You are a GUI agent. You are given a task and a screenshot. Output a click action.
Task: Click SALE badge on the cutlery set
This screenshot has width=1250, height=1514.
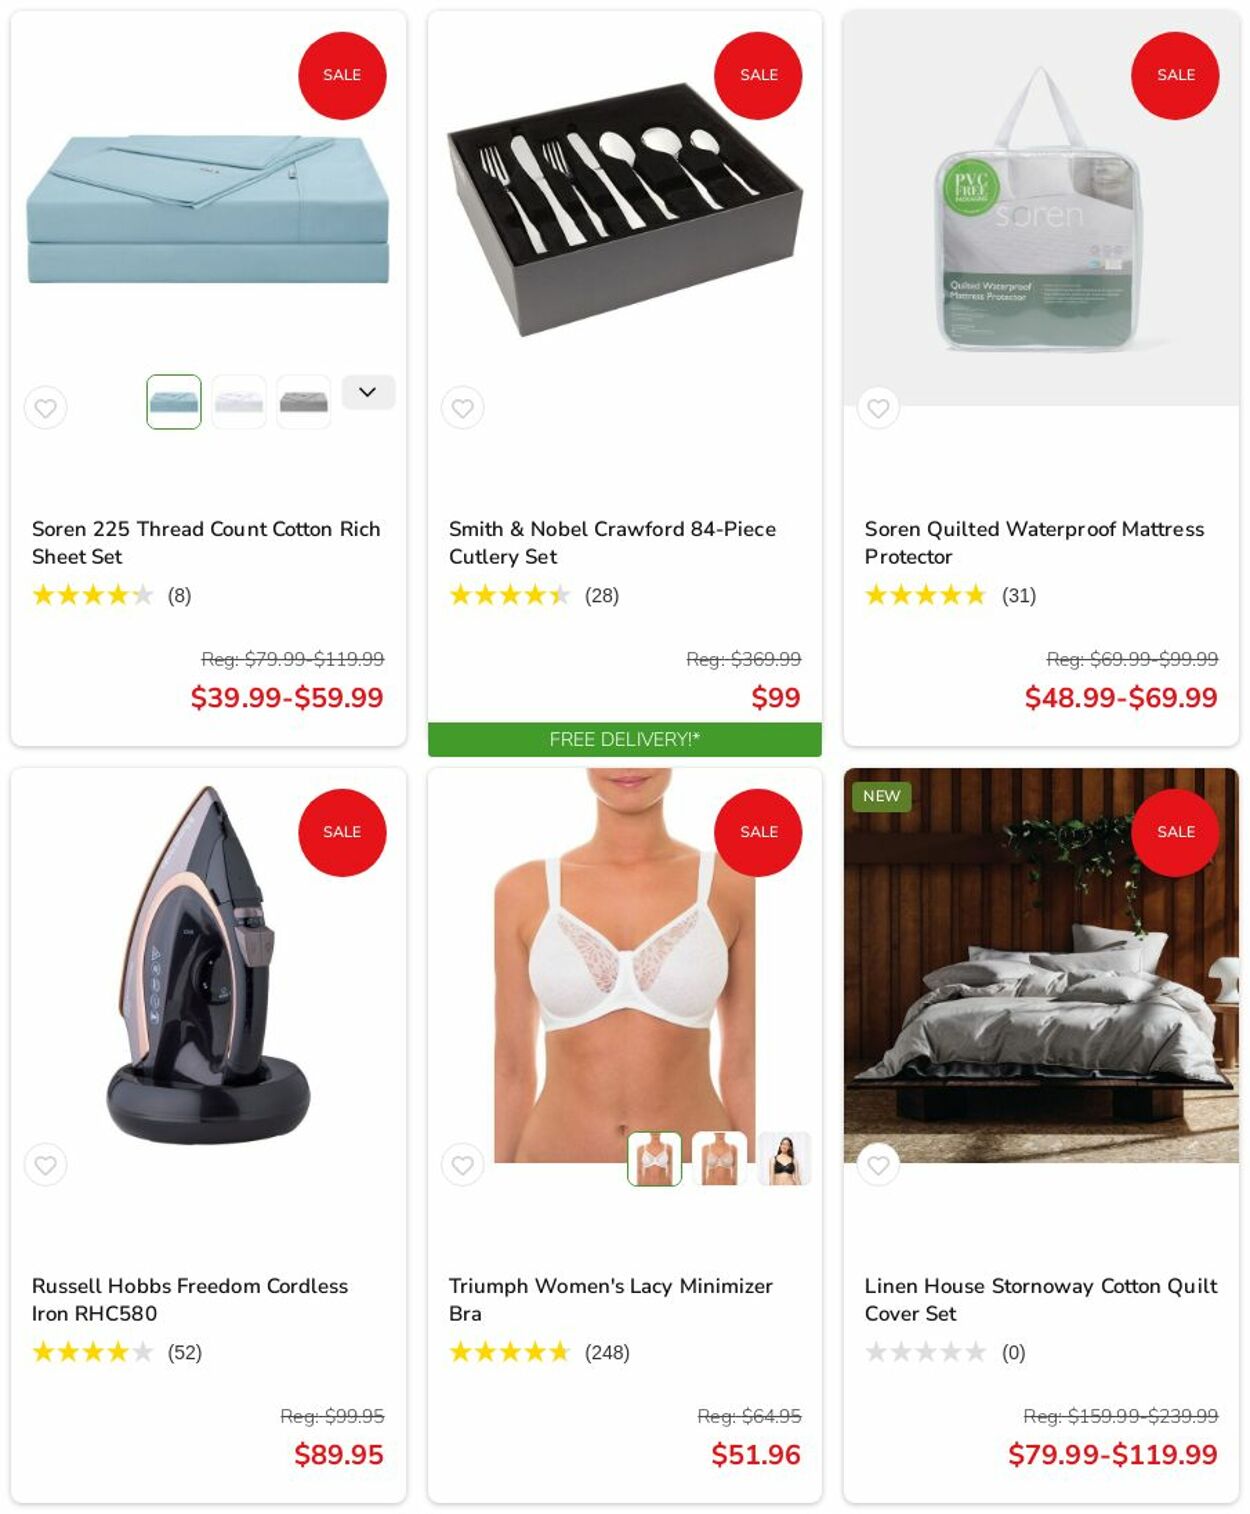coord(758,75)
